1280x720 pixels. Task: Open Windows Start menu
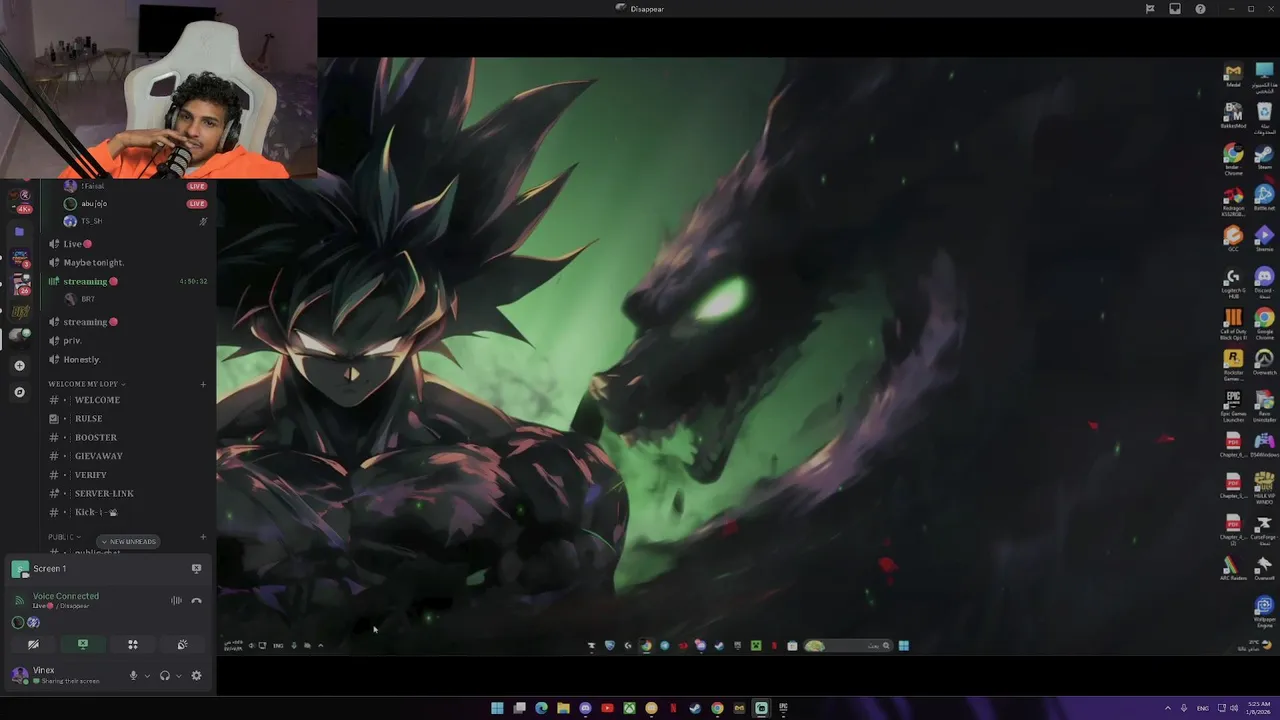pos(497,708)
